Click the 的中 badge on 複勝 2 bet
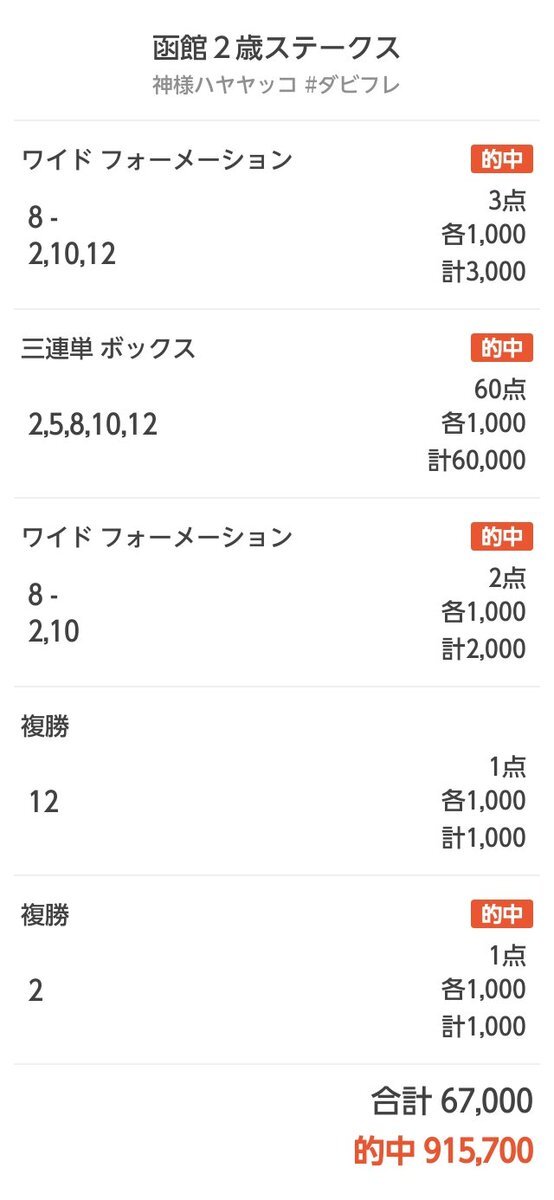 [x=502, y=914]
